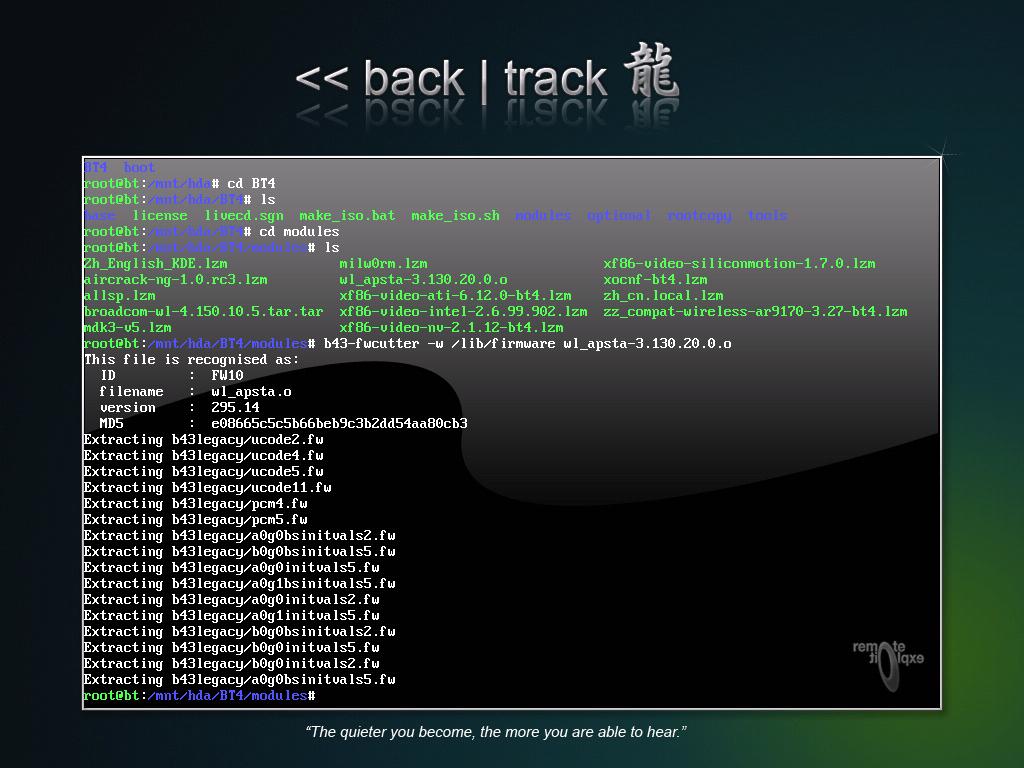Click the line ending 'a0g0bsinitvals5.fw'
This screenshot has width=1024, height=768.
(240, 680)
